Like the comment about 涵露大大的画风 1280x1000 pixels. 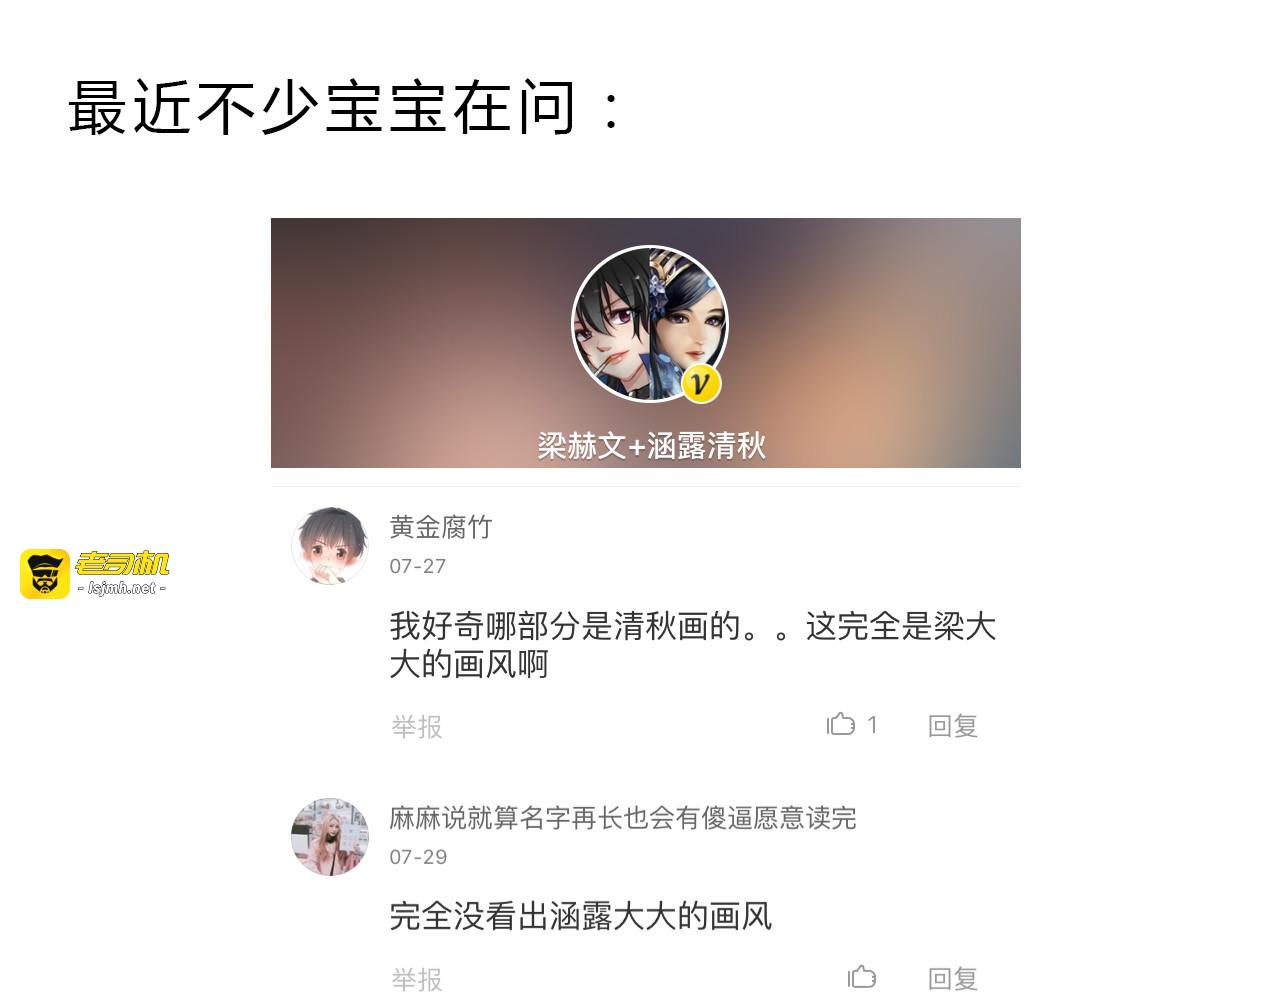click(x=862, y=976)
